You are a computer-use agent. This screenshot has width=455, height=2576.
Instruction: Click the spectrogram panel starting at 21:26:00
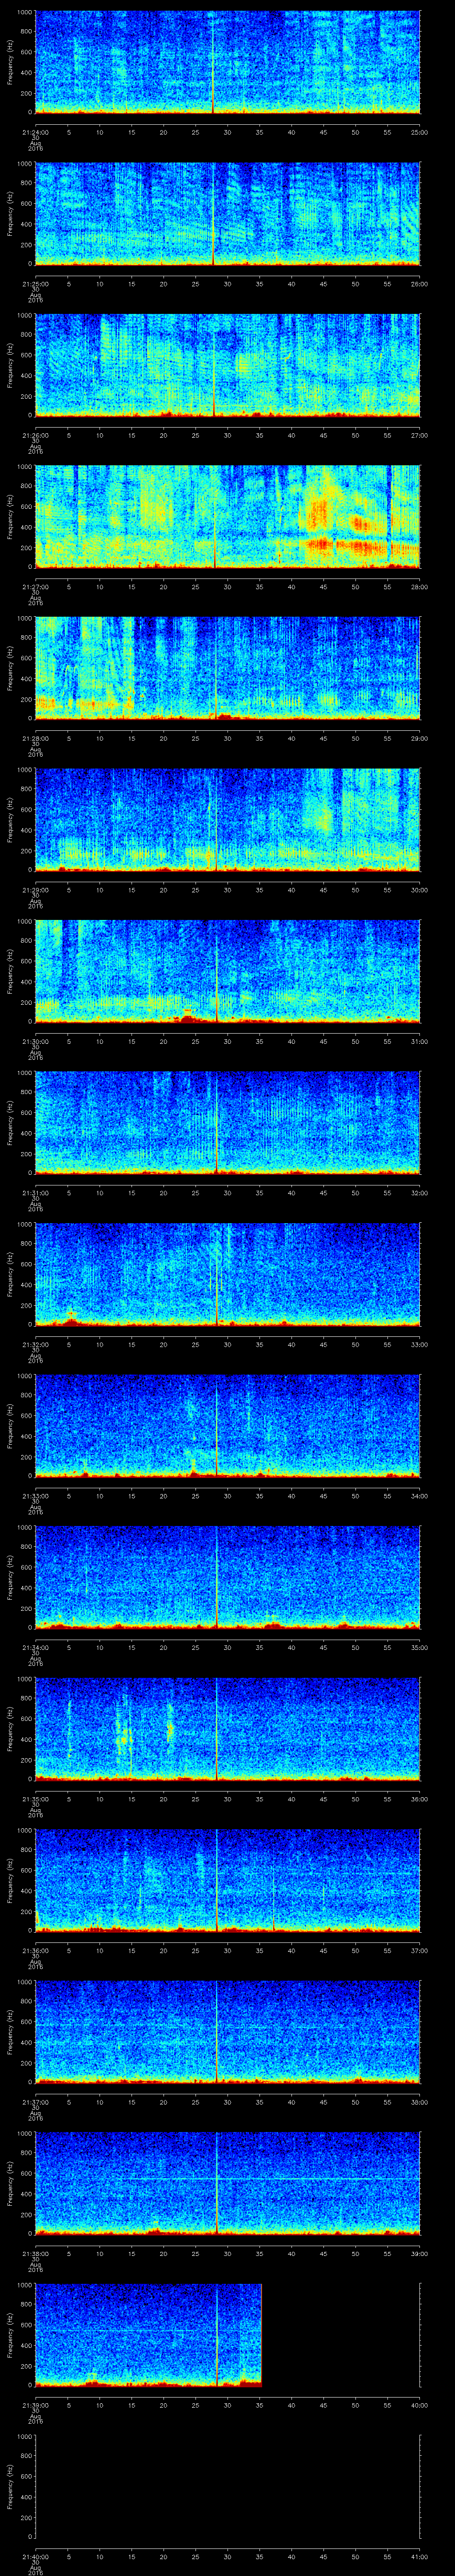[227, 365]
